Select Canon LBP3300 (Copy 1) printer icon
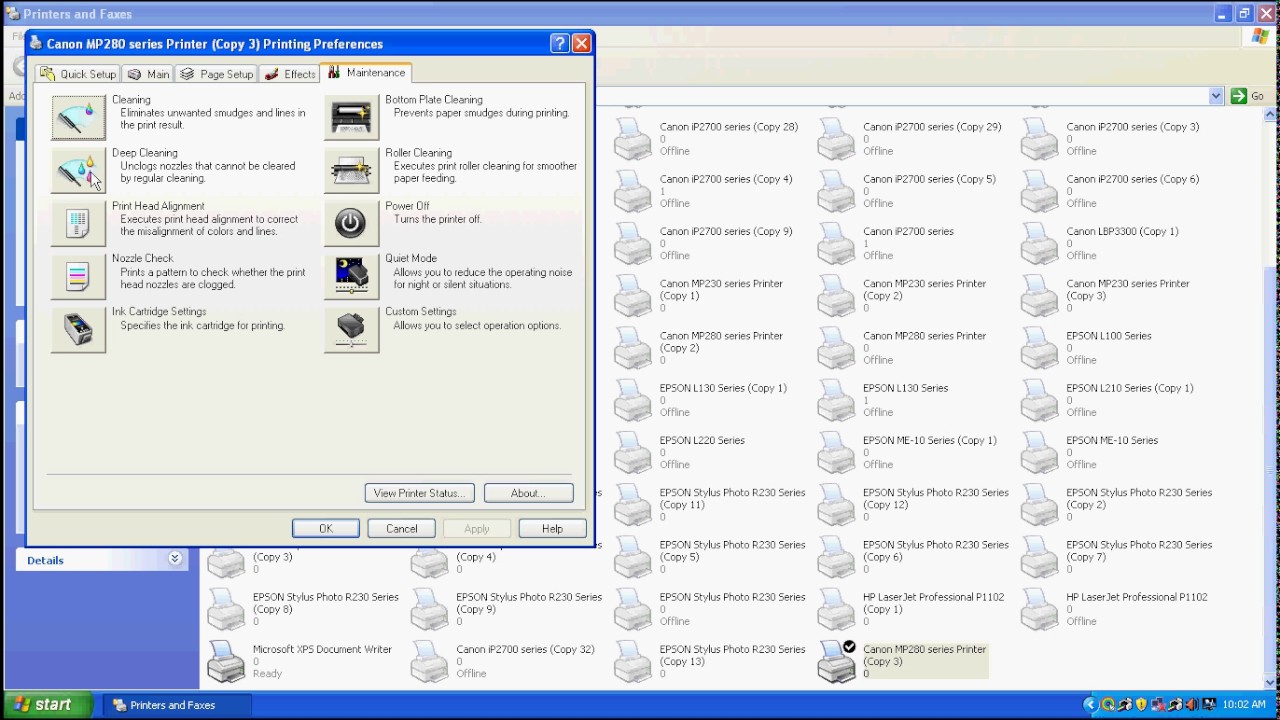Screen dimensions: 1280x720 (x=1040, y=243)
